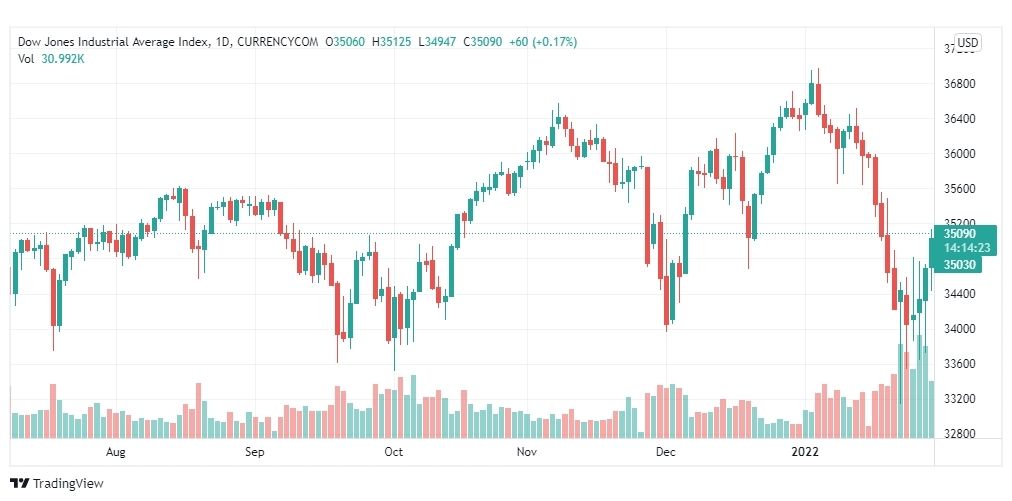Click the TradingView logo icon

coord(19,483)
